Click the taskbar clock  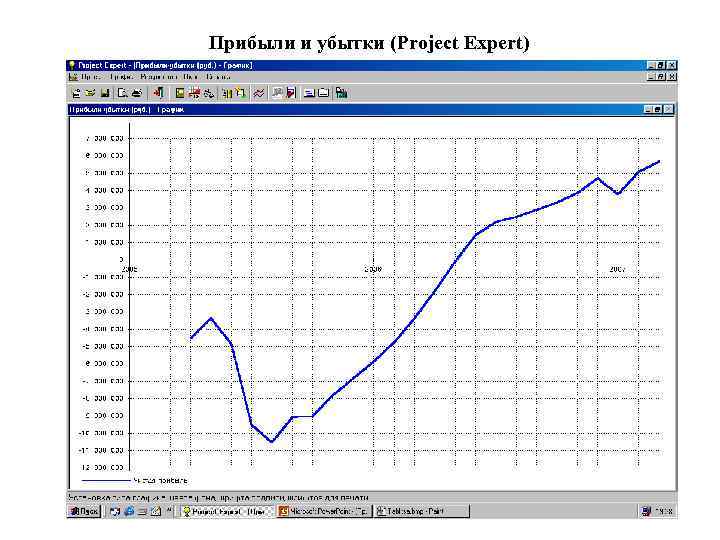[664, 511]
